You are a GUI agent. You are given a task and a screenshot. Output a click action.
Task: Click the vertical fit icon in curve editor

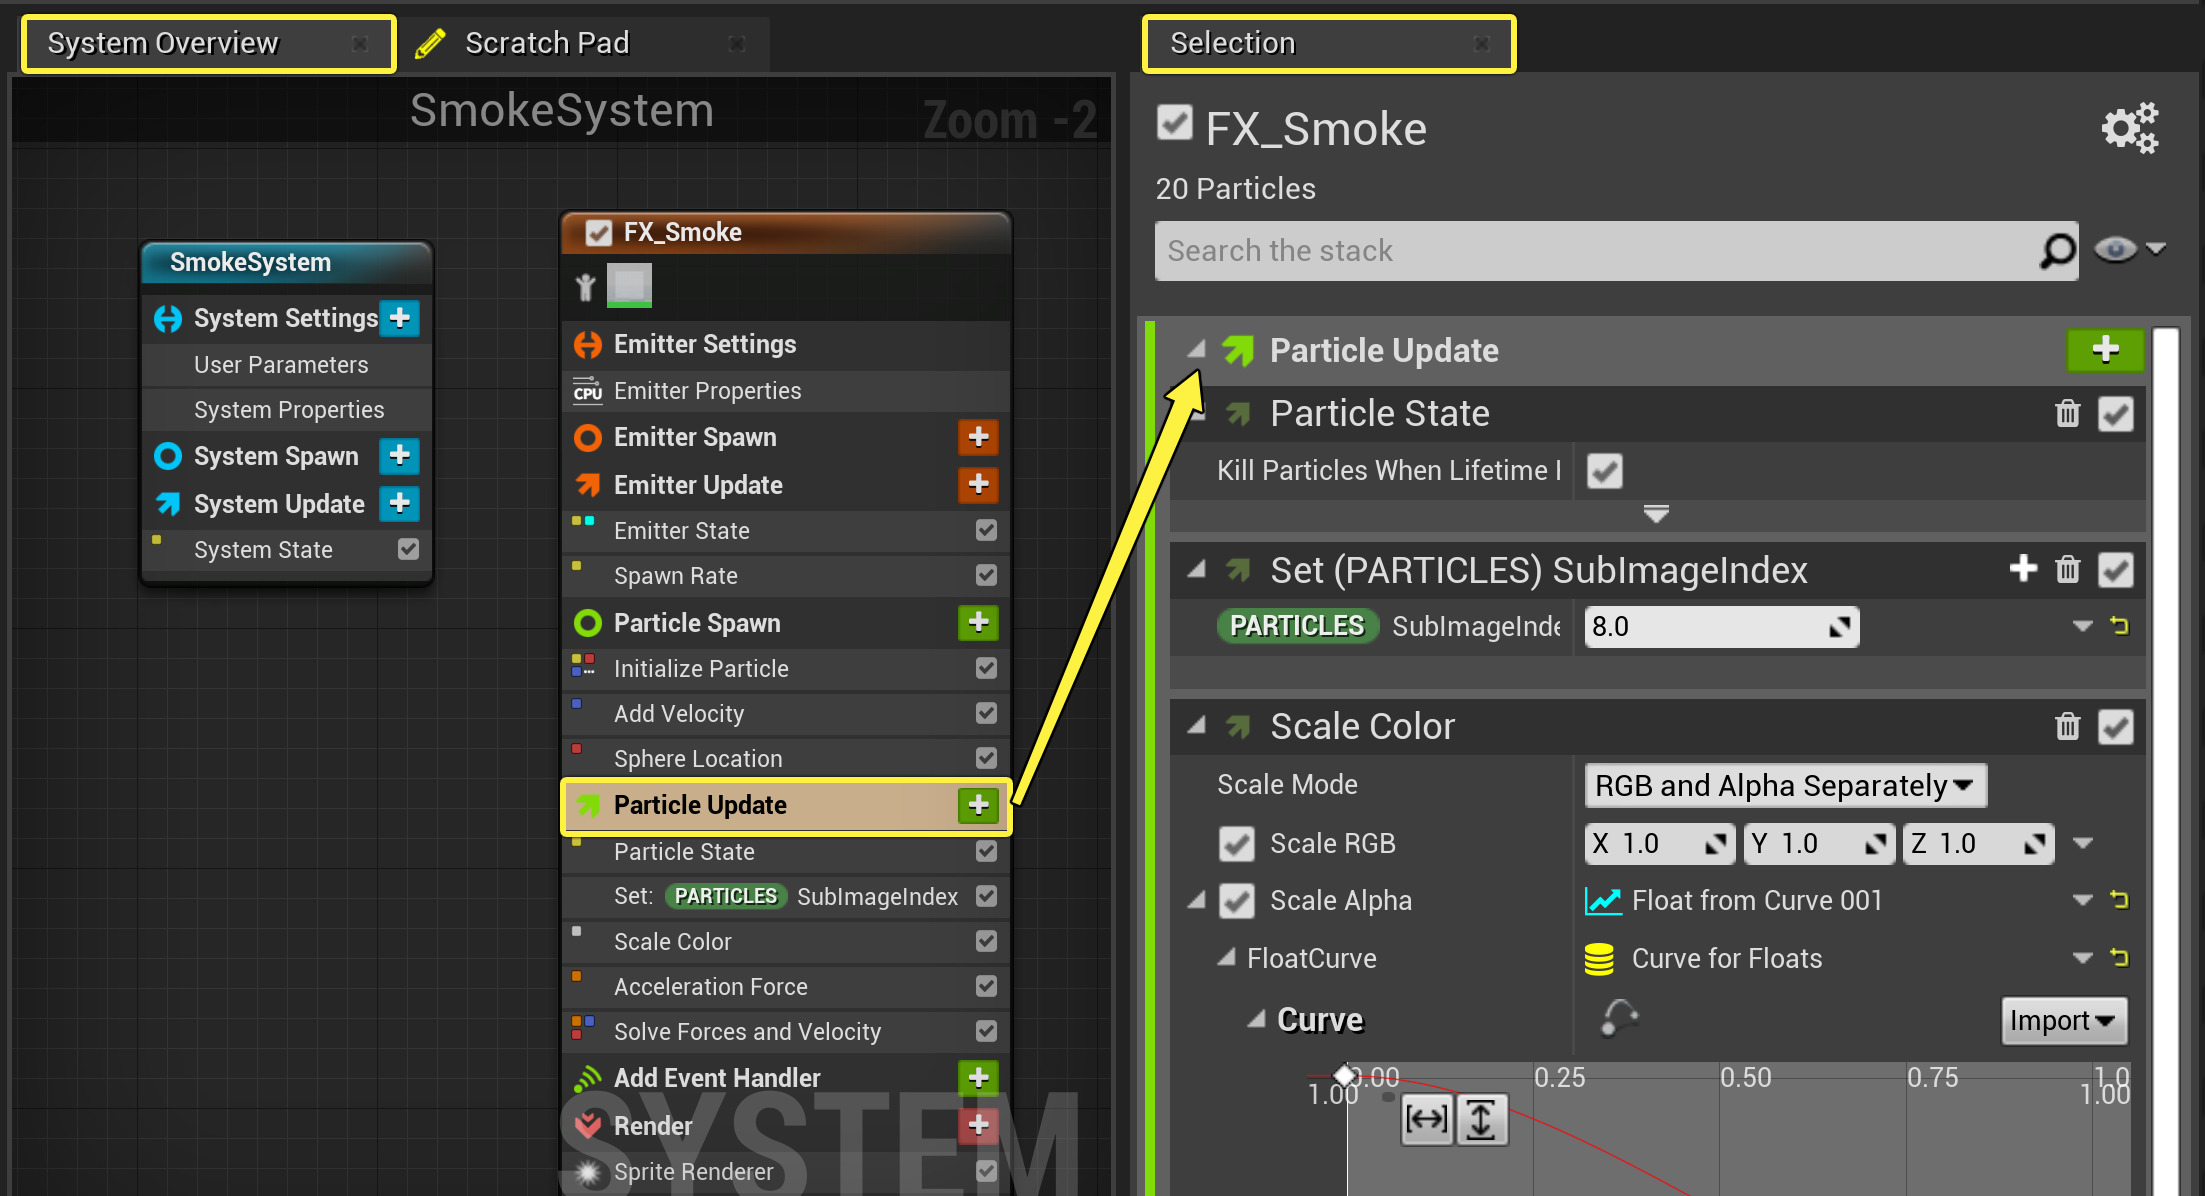(1481, 1119)
